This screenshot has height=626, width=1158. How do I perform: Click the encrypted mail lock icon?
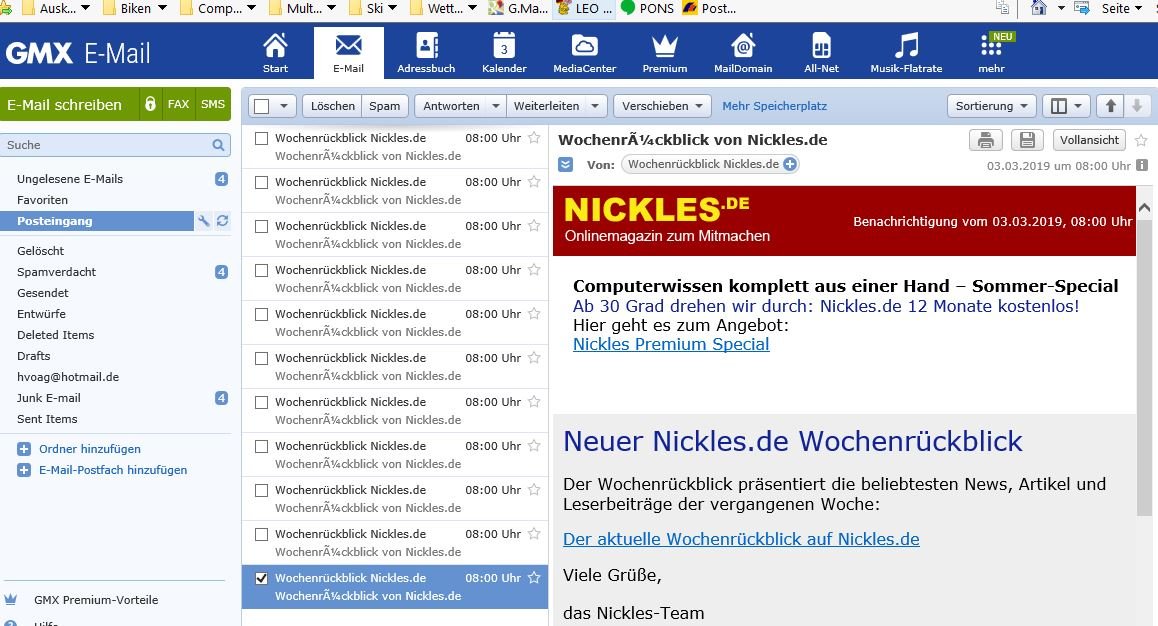pos(151,104)
